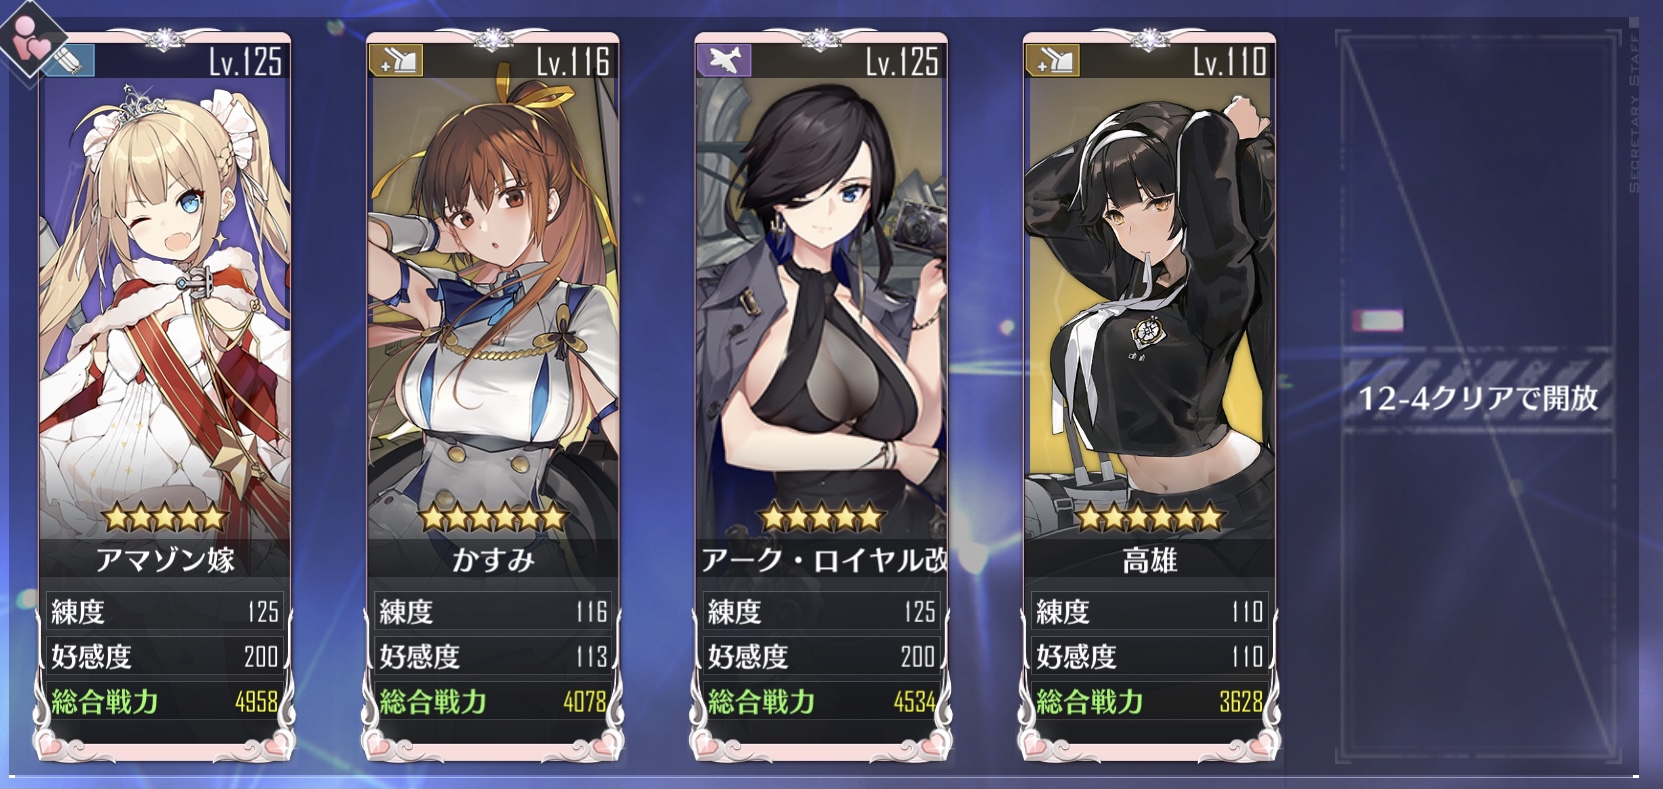Click the cruiser class icon on 高雄 card

pos(1052,61)
